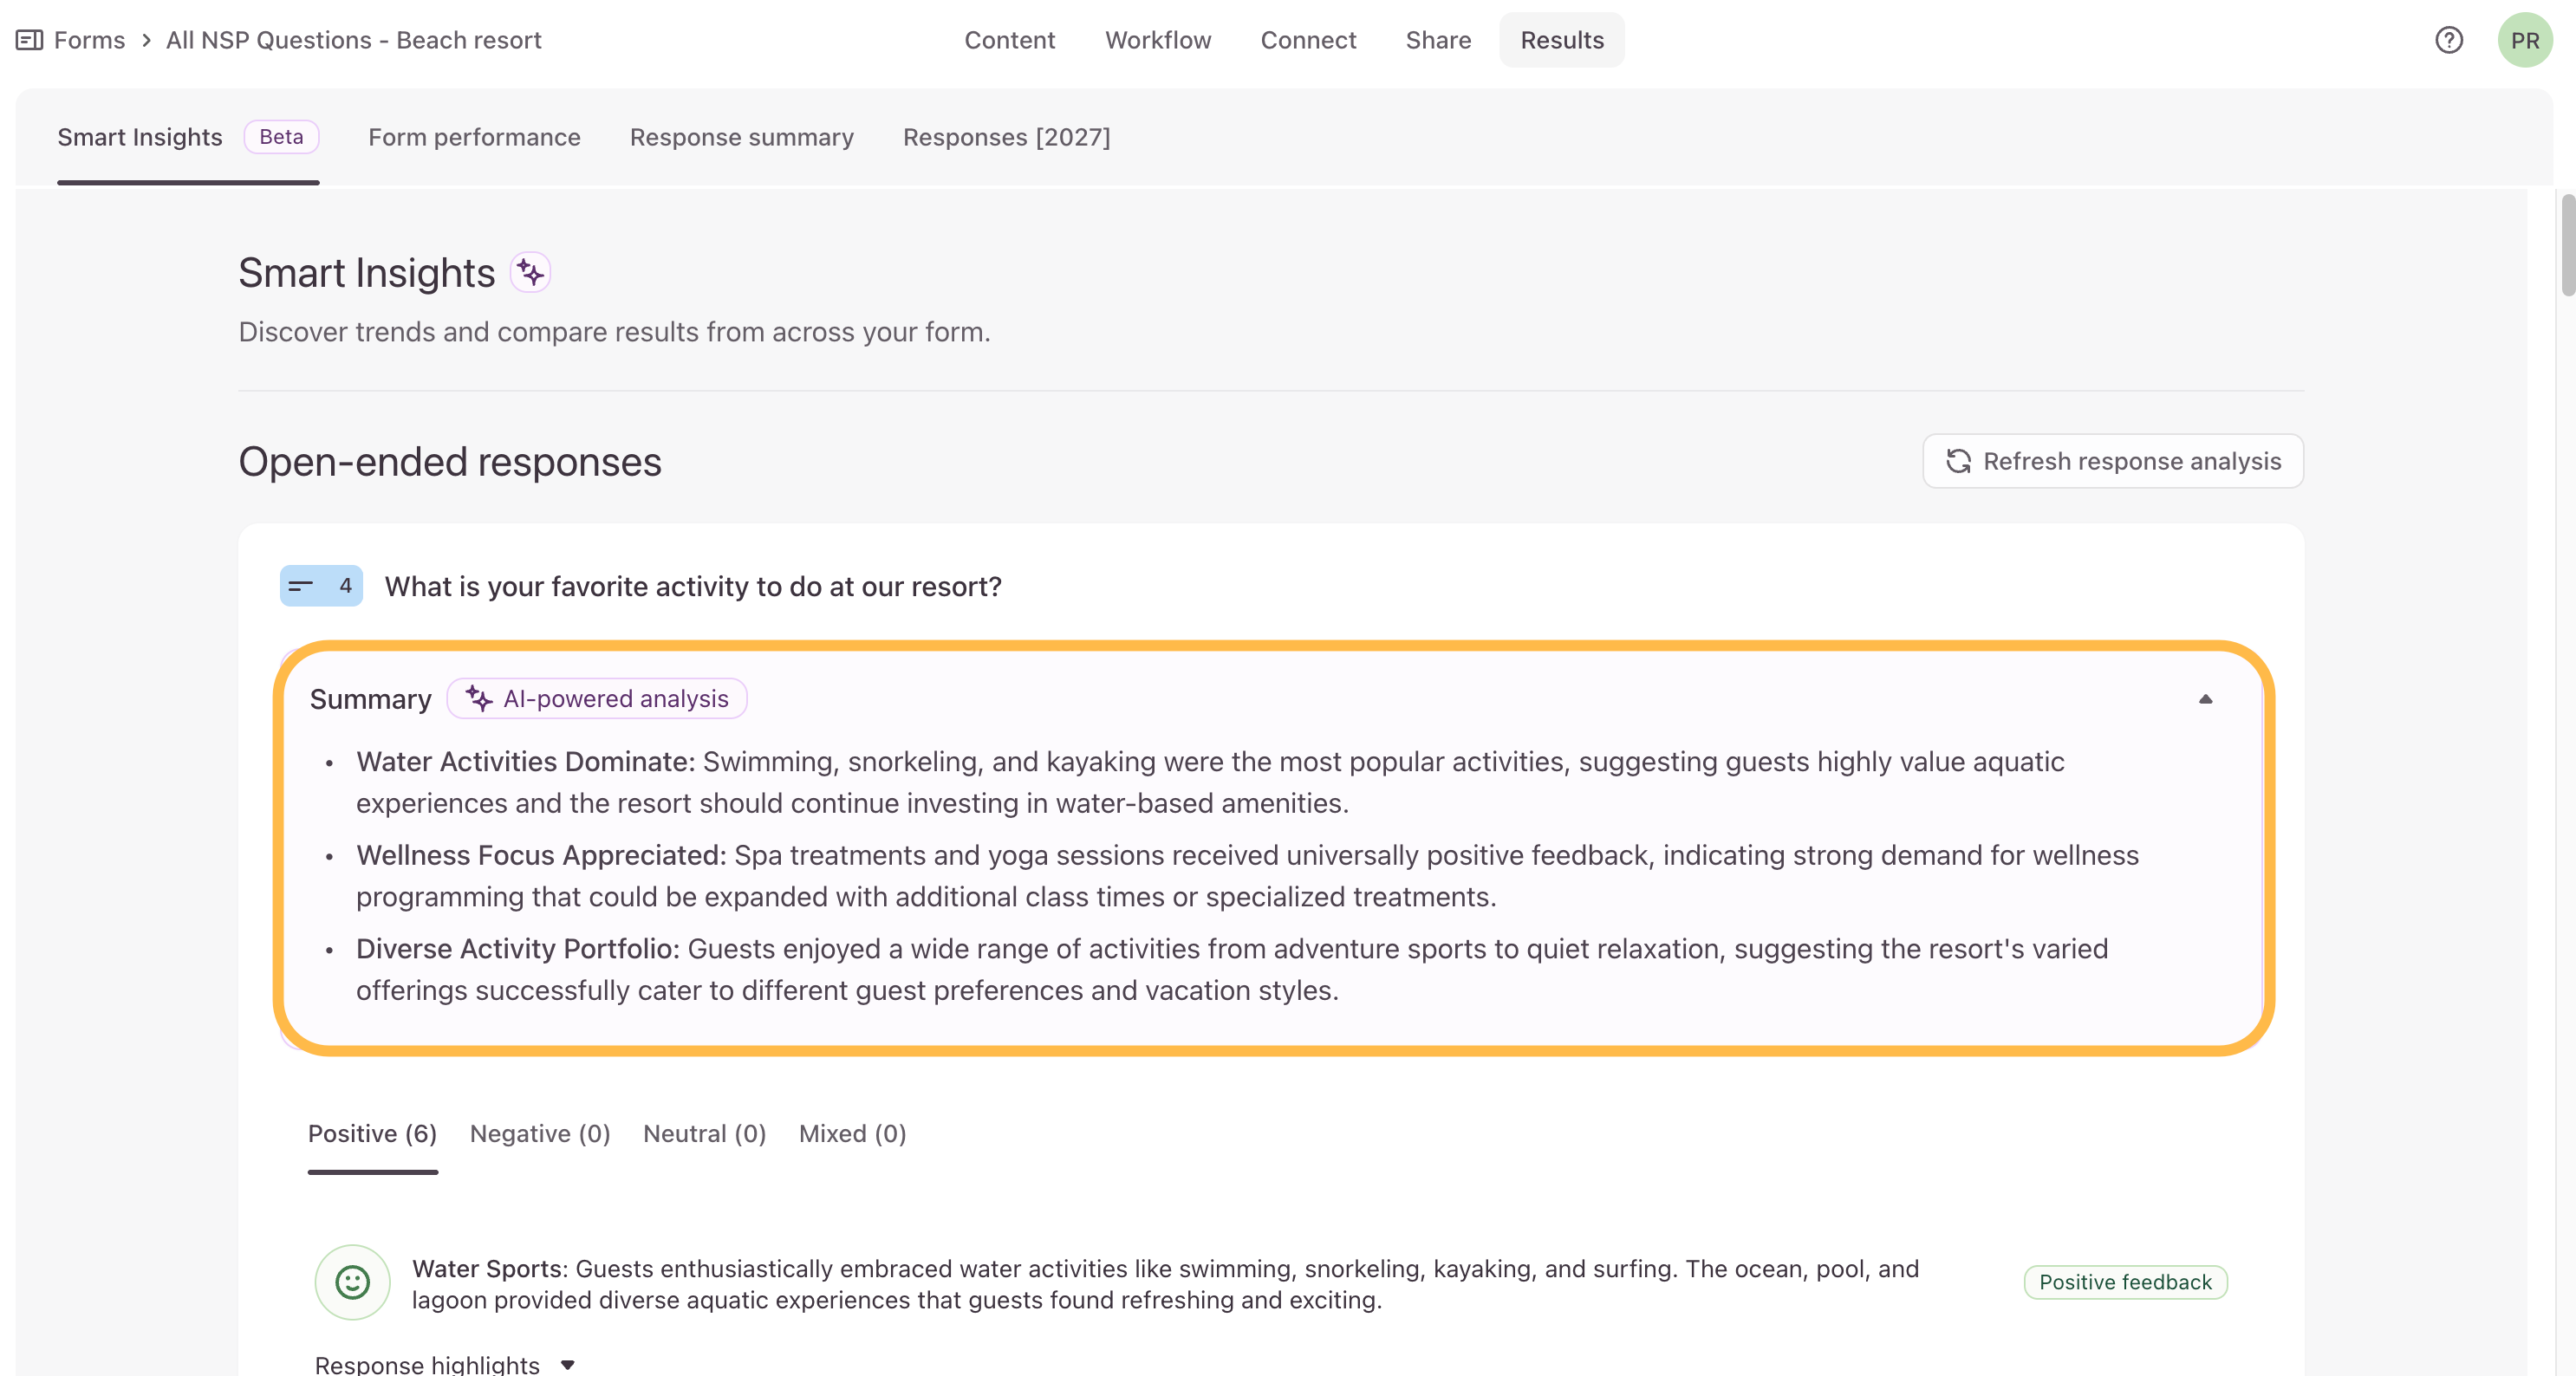The height and width of the screenshot is (1376, 2576).
Task: Click the Smart Insights sparkle icon
Action: pyautogui.click(x=530, y=272)
